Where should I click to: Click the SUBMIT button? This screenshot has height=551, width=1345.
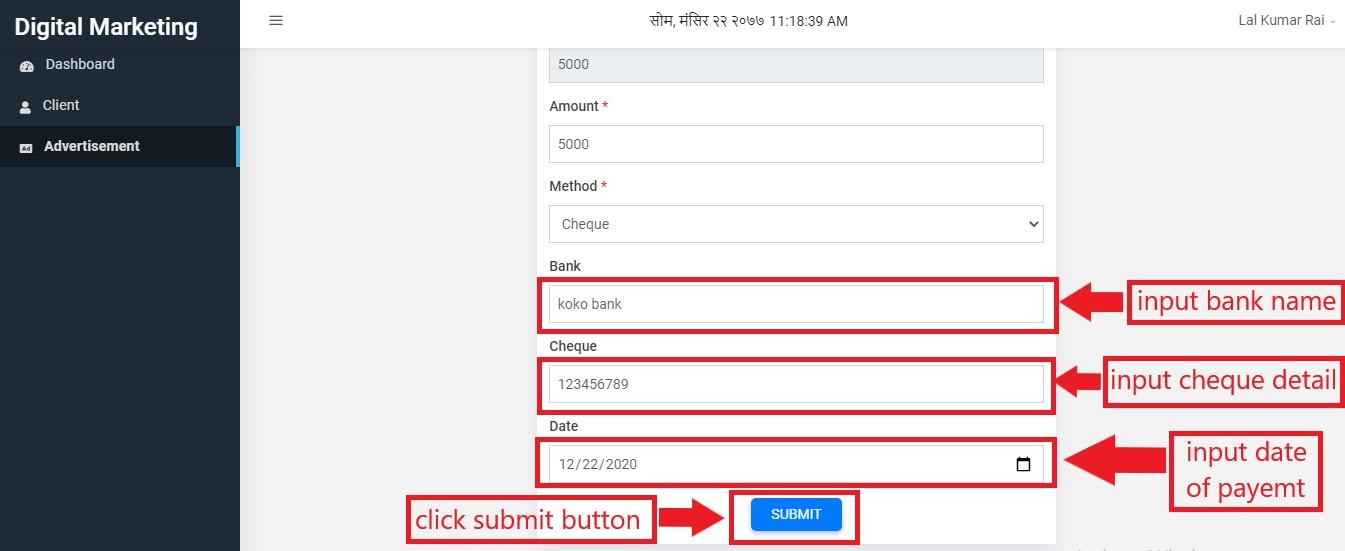click(x=796, y=514)
